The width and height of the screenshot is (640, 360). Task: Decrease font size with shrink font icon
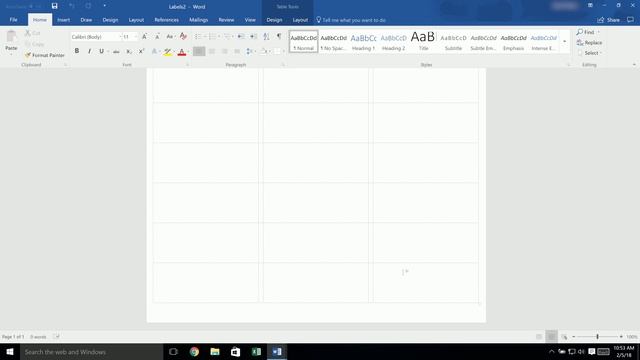pos(157,37)
